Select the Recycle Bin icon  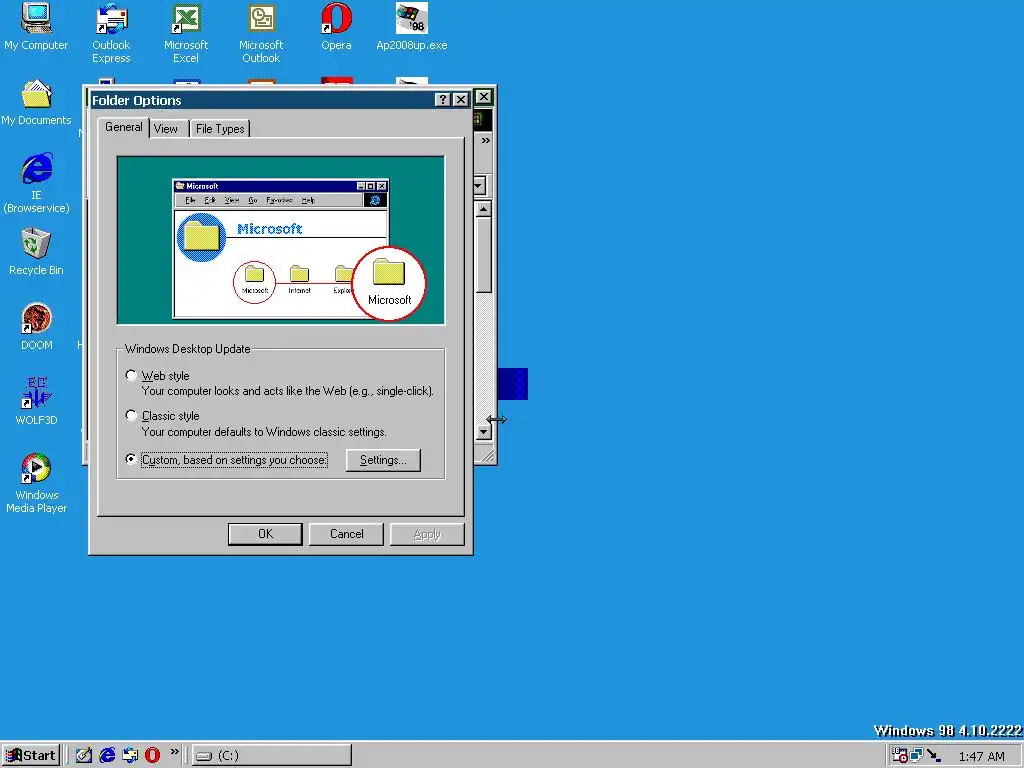[36, 251]
